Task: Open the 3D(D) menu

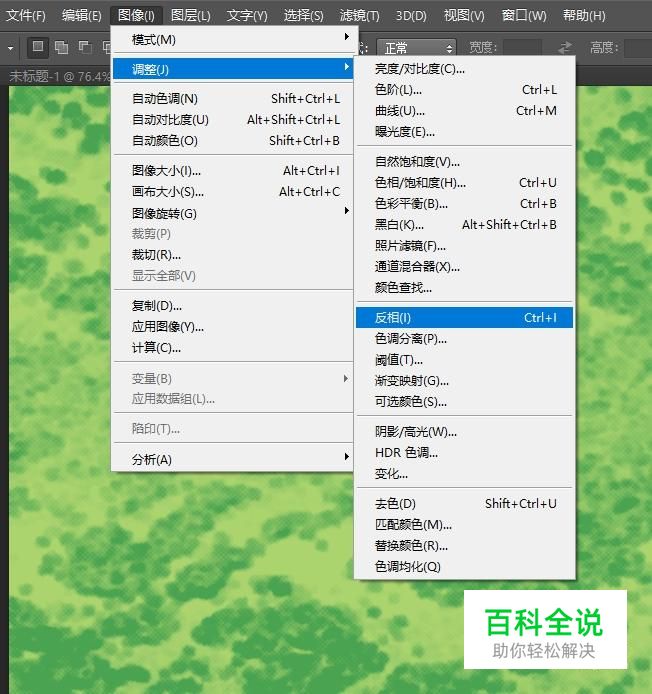Action: click(x=411, y=15)
